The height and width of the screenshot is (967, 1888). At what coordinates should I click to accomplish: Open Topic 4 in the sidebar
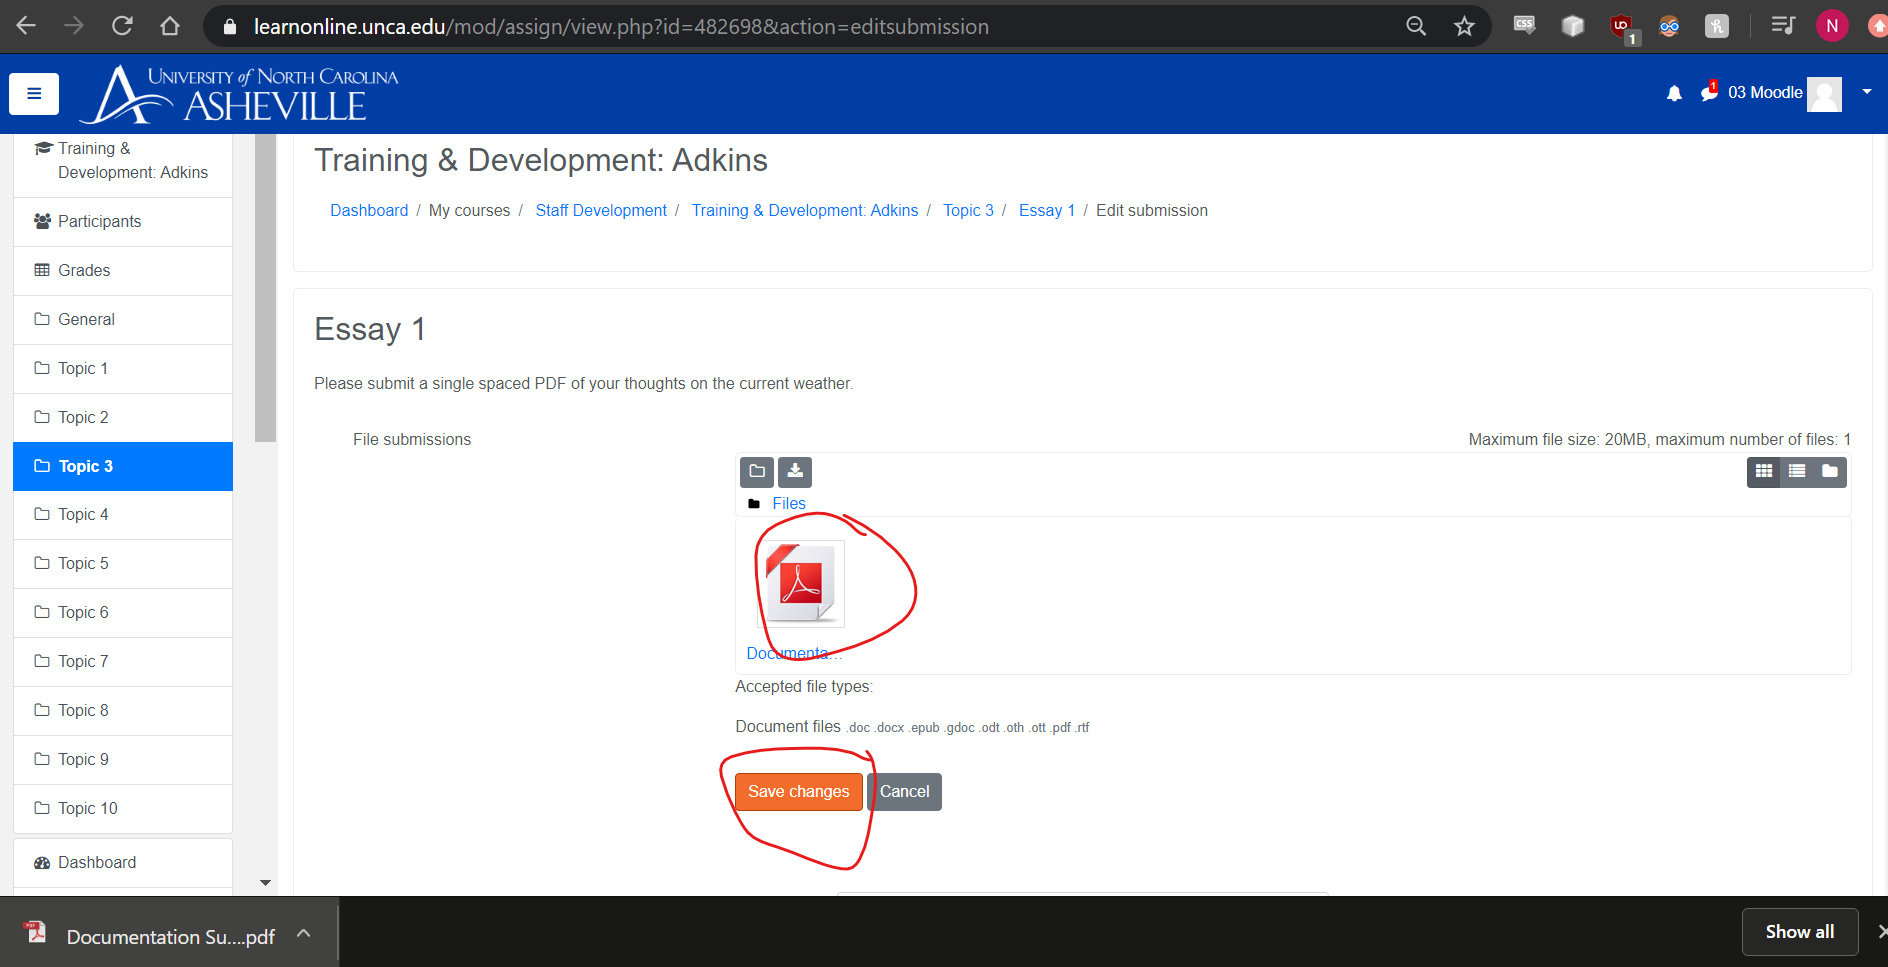coord(83,514)
